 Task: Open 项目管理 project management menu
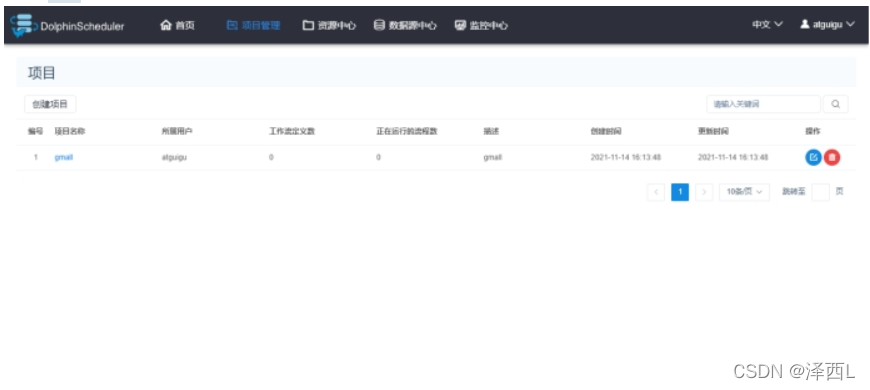[x=254, y=26]
